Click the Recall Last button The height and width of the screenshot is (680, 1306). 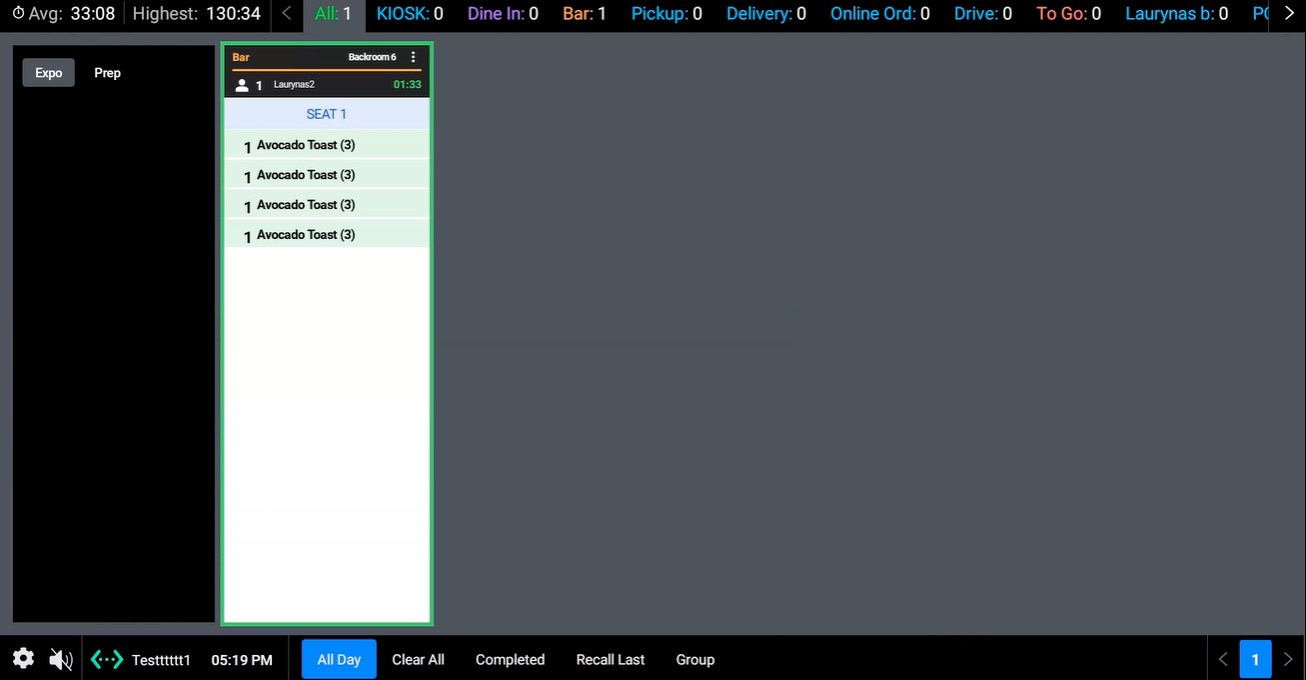[x=610, y=660]
